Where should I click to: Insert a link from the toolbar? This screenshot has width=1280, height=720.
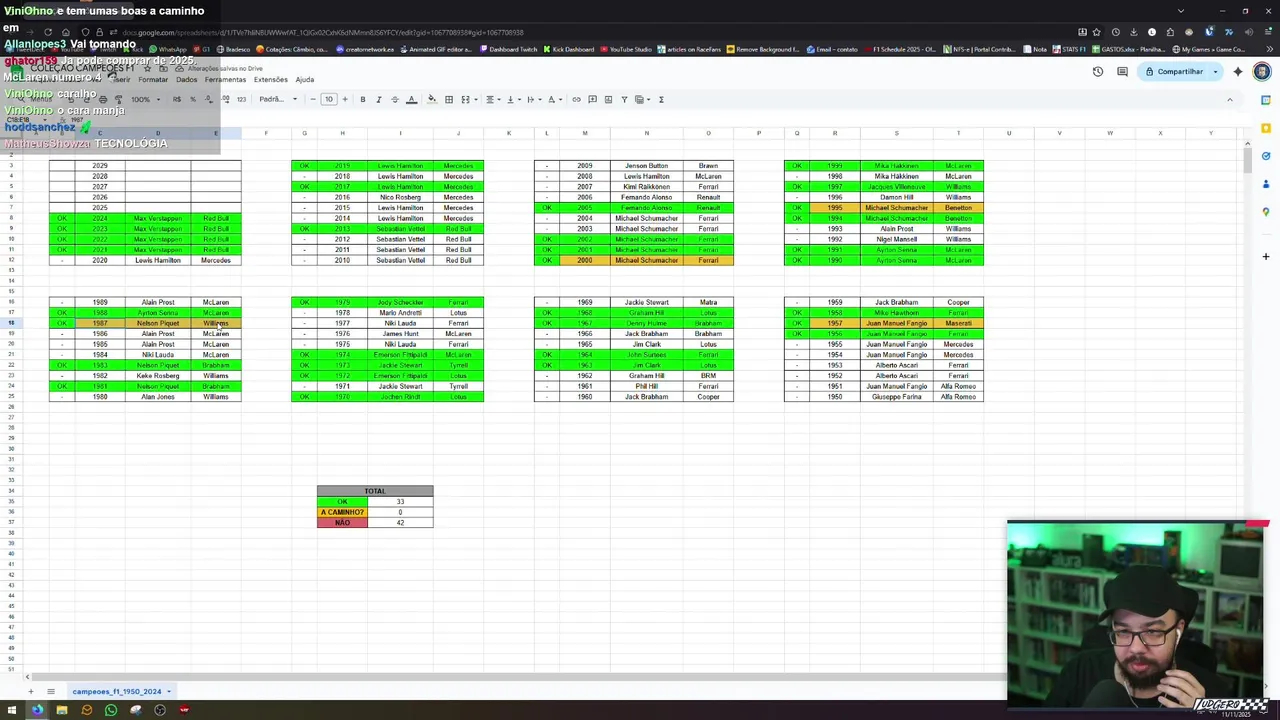click(576, 99)
